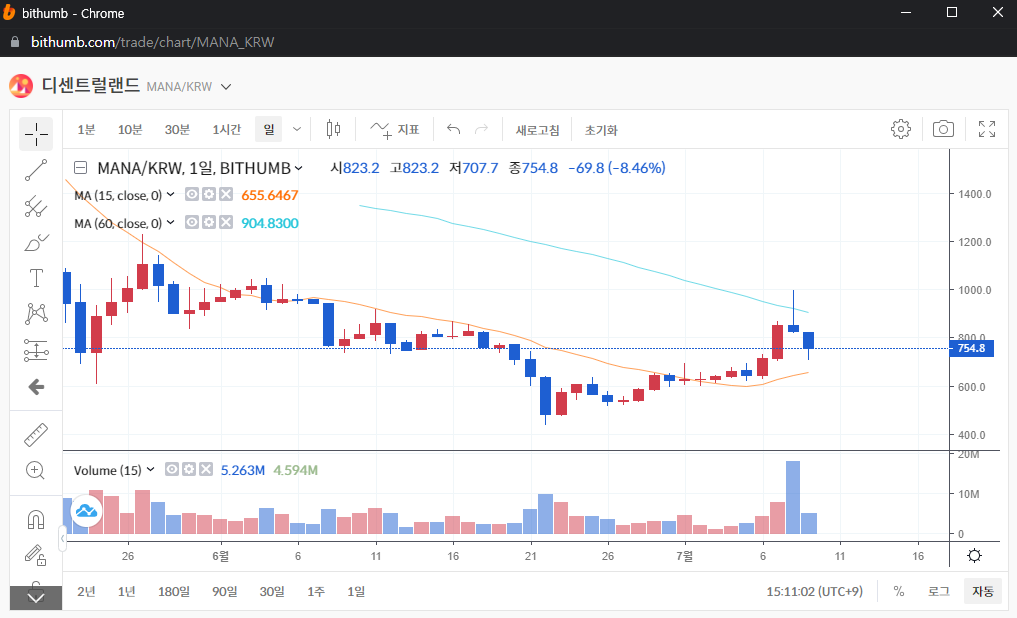Remove the MA 15 indicator
This screenshot has height=618, width=1017.
[226, 194]
